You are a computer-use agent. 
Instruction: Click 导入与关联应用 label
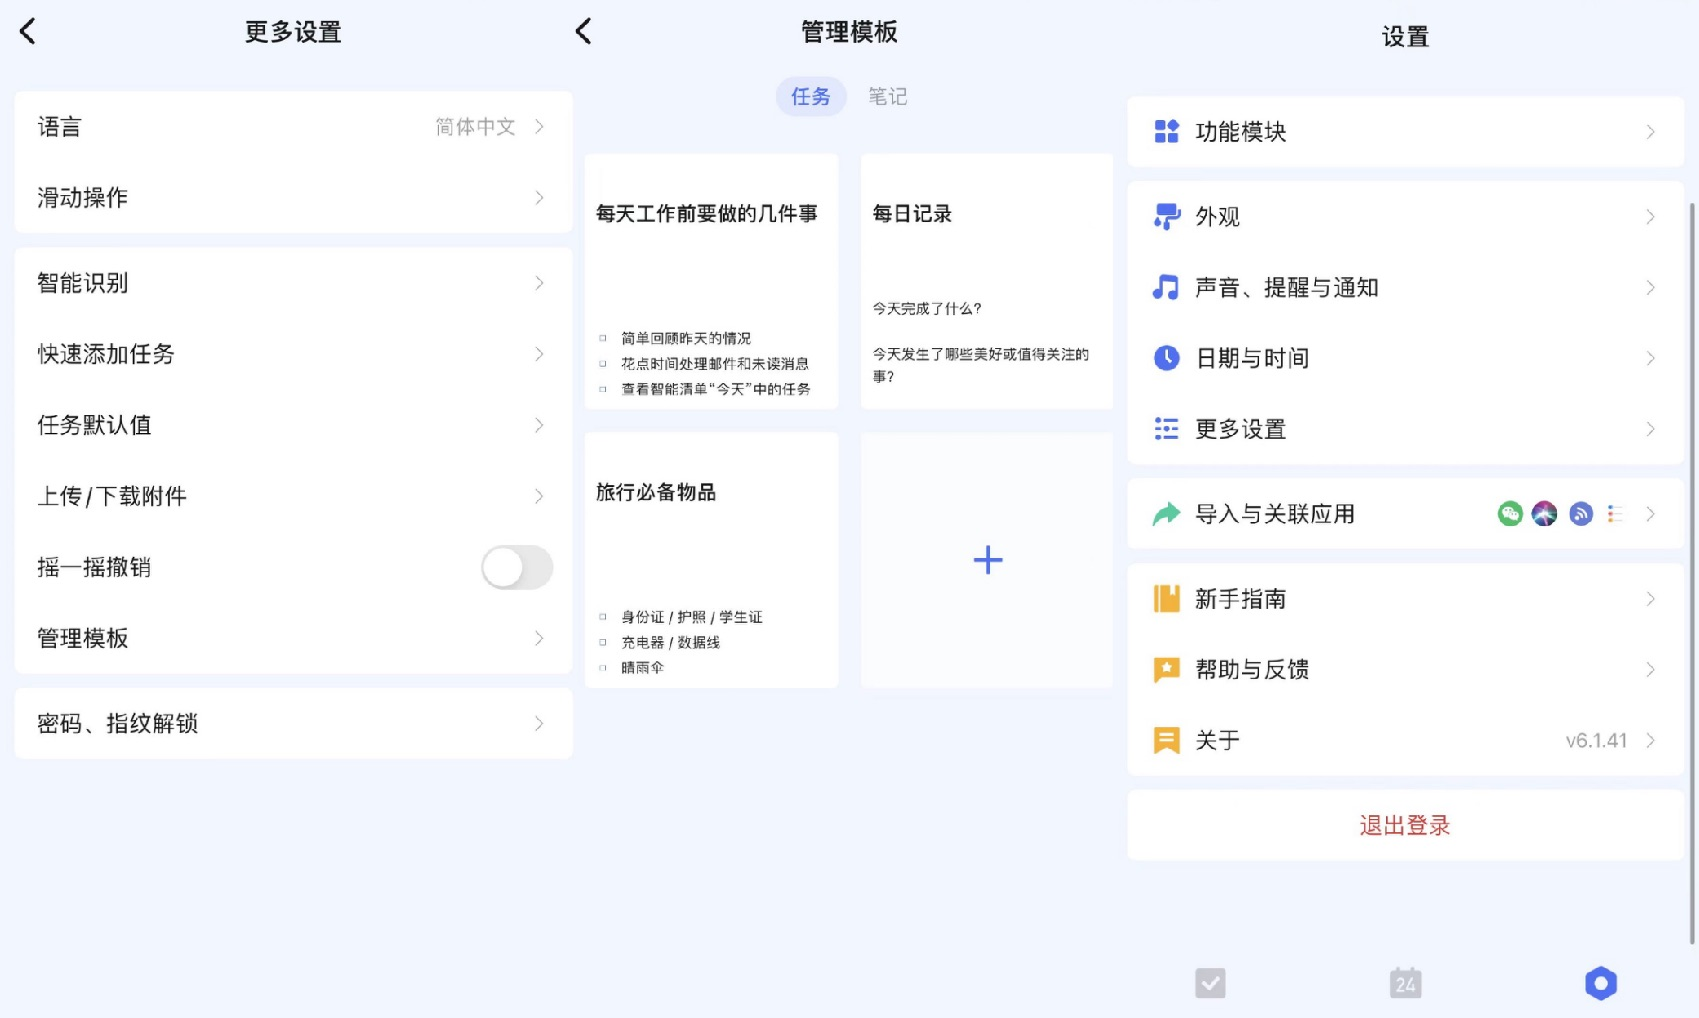1275,514
